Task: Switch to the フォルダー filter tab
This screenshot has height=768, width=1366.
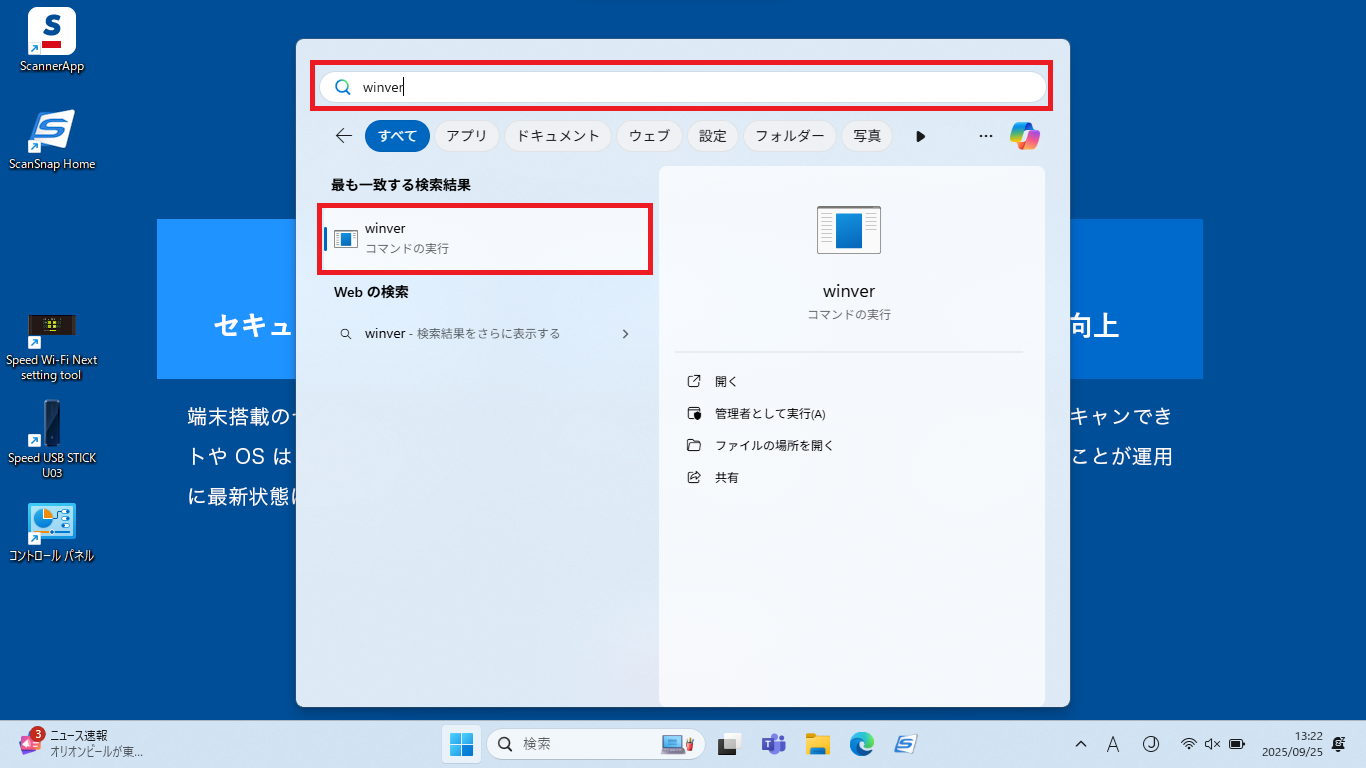Action: tap(790, 136)
